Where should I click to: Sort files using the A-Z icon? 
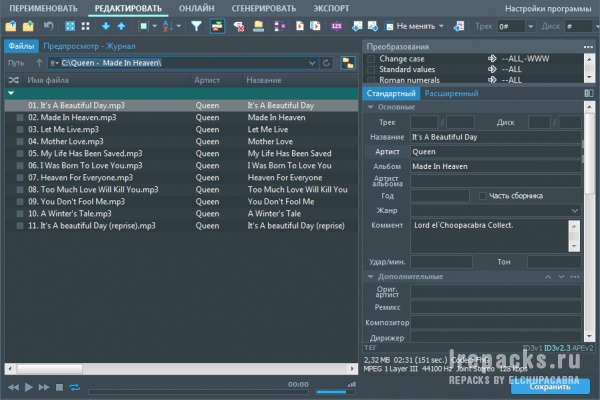tap(166, 26)
